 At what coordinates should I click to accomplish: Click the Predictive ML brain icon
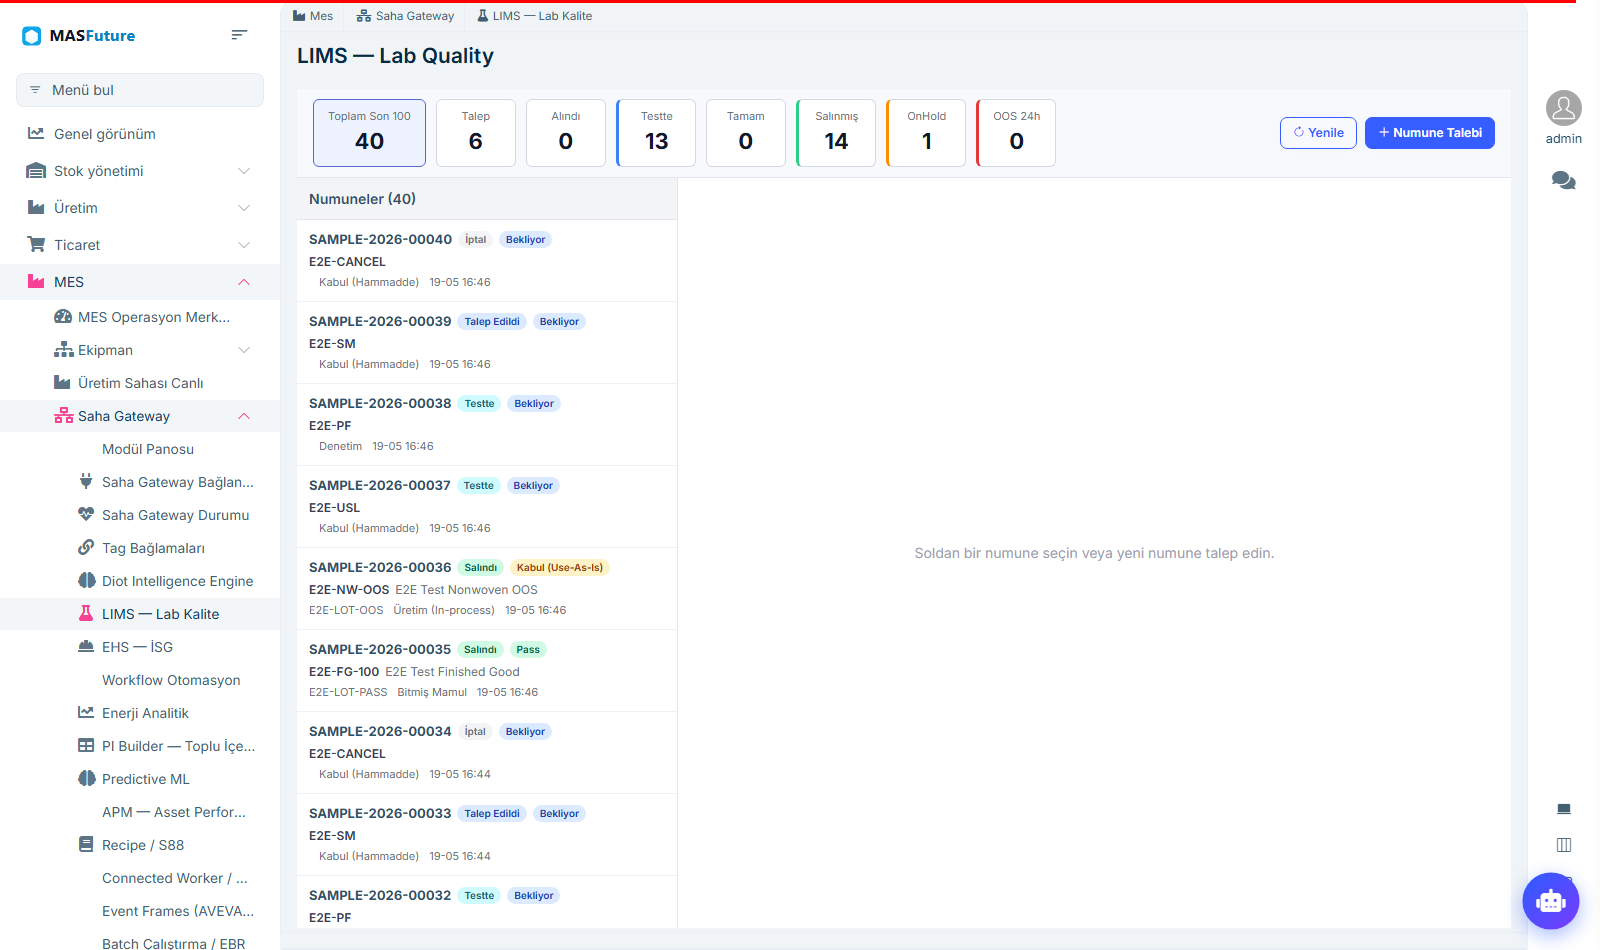pos(86,779)
